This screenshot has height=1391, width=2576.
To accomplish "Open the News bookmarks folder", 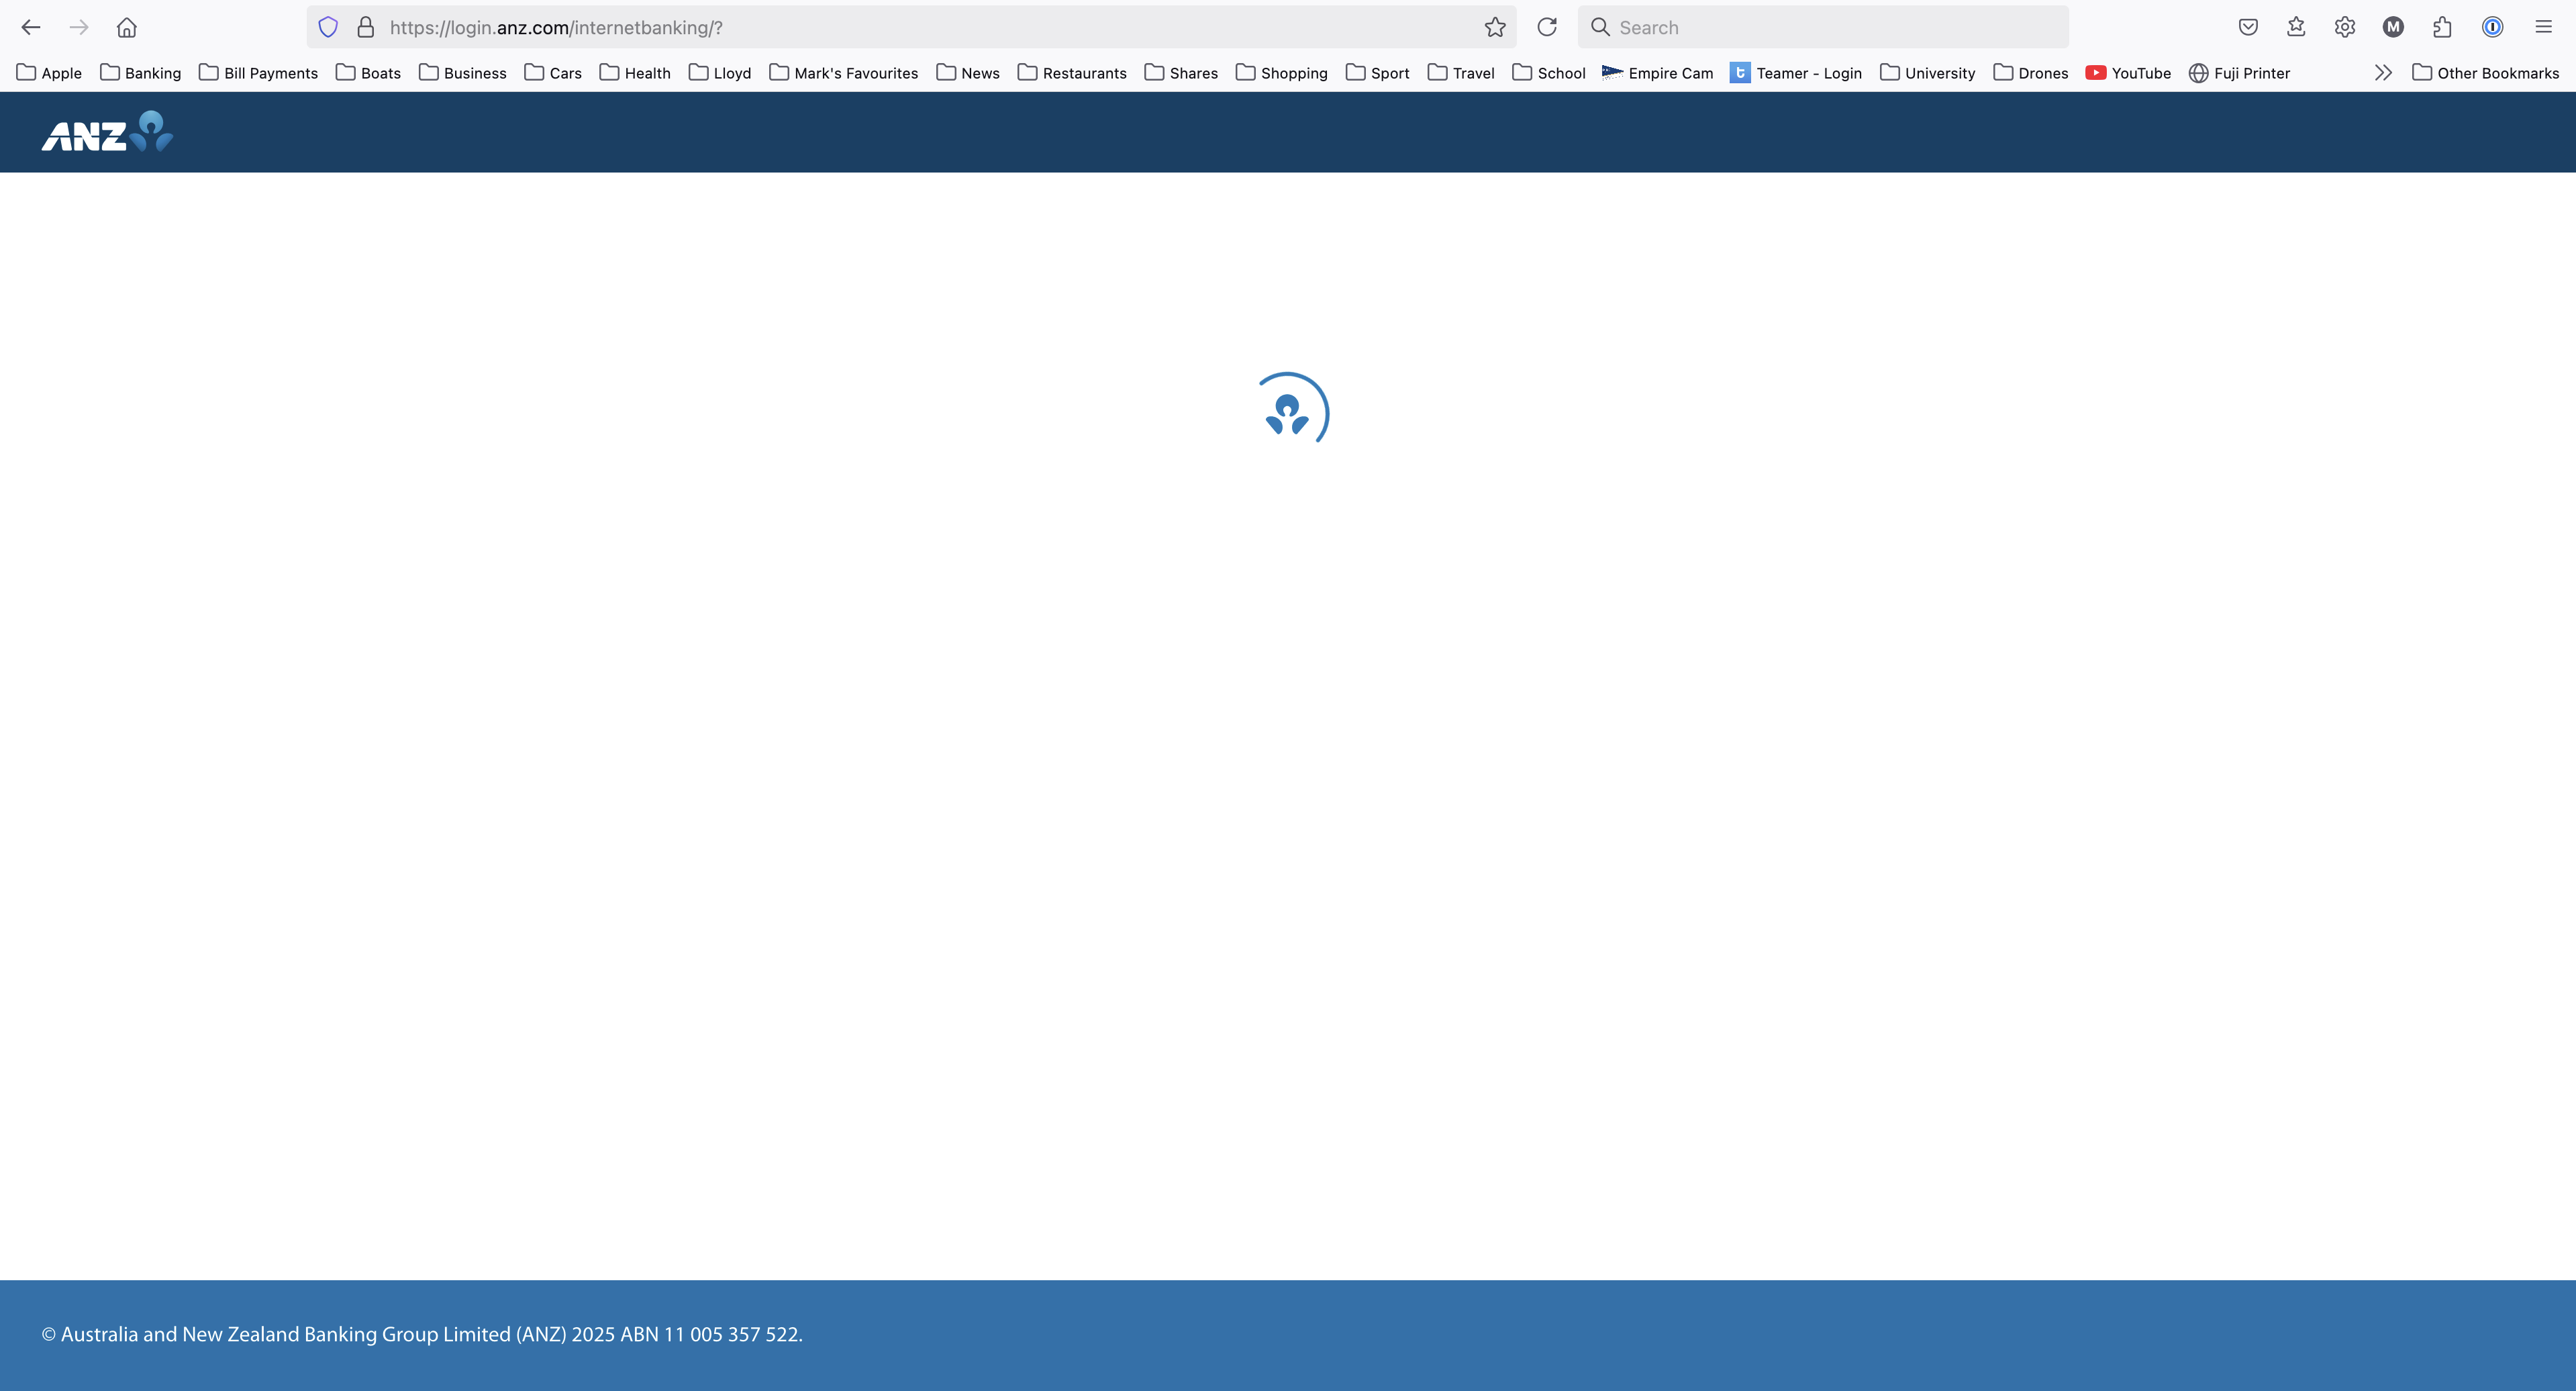I will click(x=968, y=73).
